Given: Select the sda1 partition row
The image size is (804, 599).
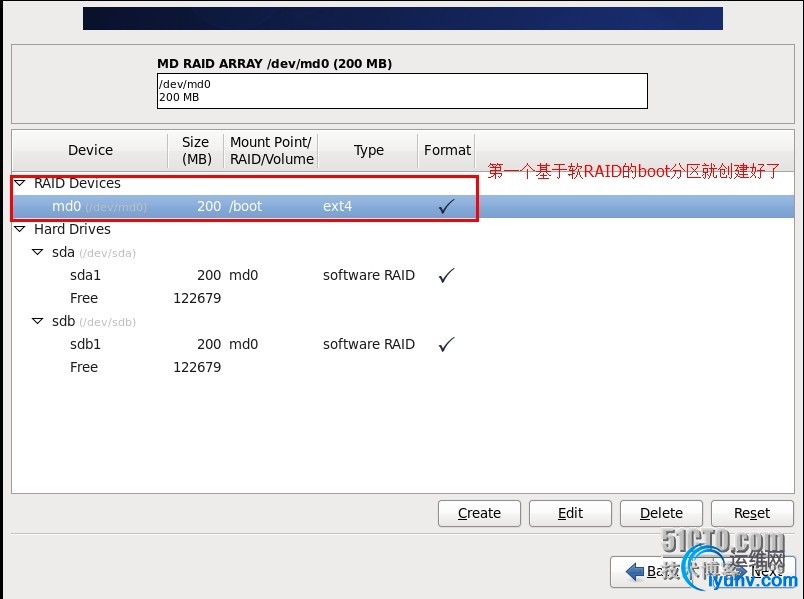Looking at the screenshot, I should [403, 275].
